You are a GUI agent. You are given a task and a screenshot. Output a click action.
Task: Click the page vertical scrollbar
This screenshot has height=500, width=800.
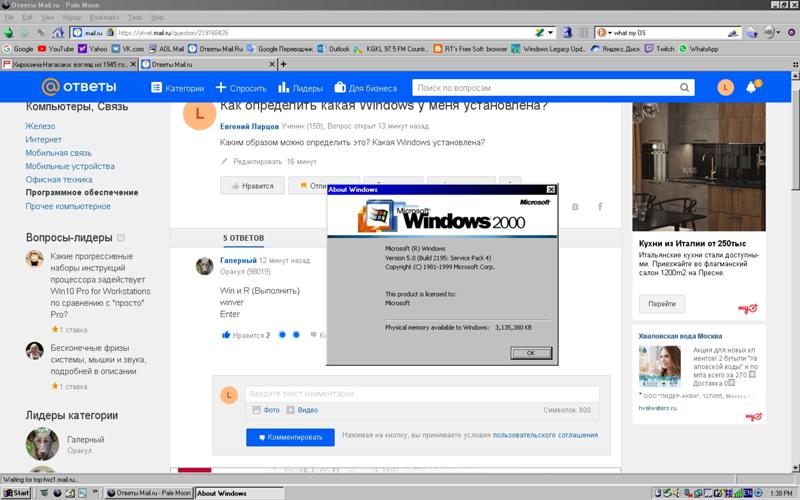pos(795,271)
